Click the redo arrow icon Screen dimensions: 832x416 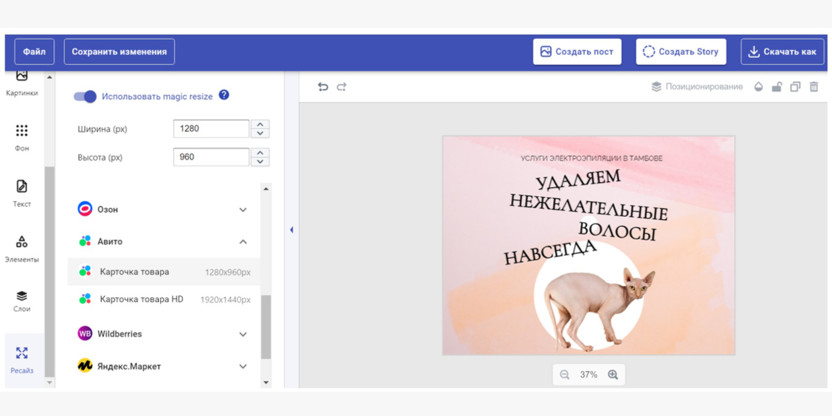click(x=342, y=87)
